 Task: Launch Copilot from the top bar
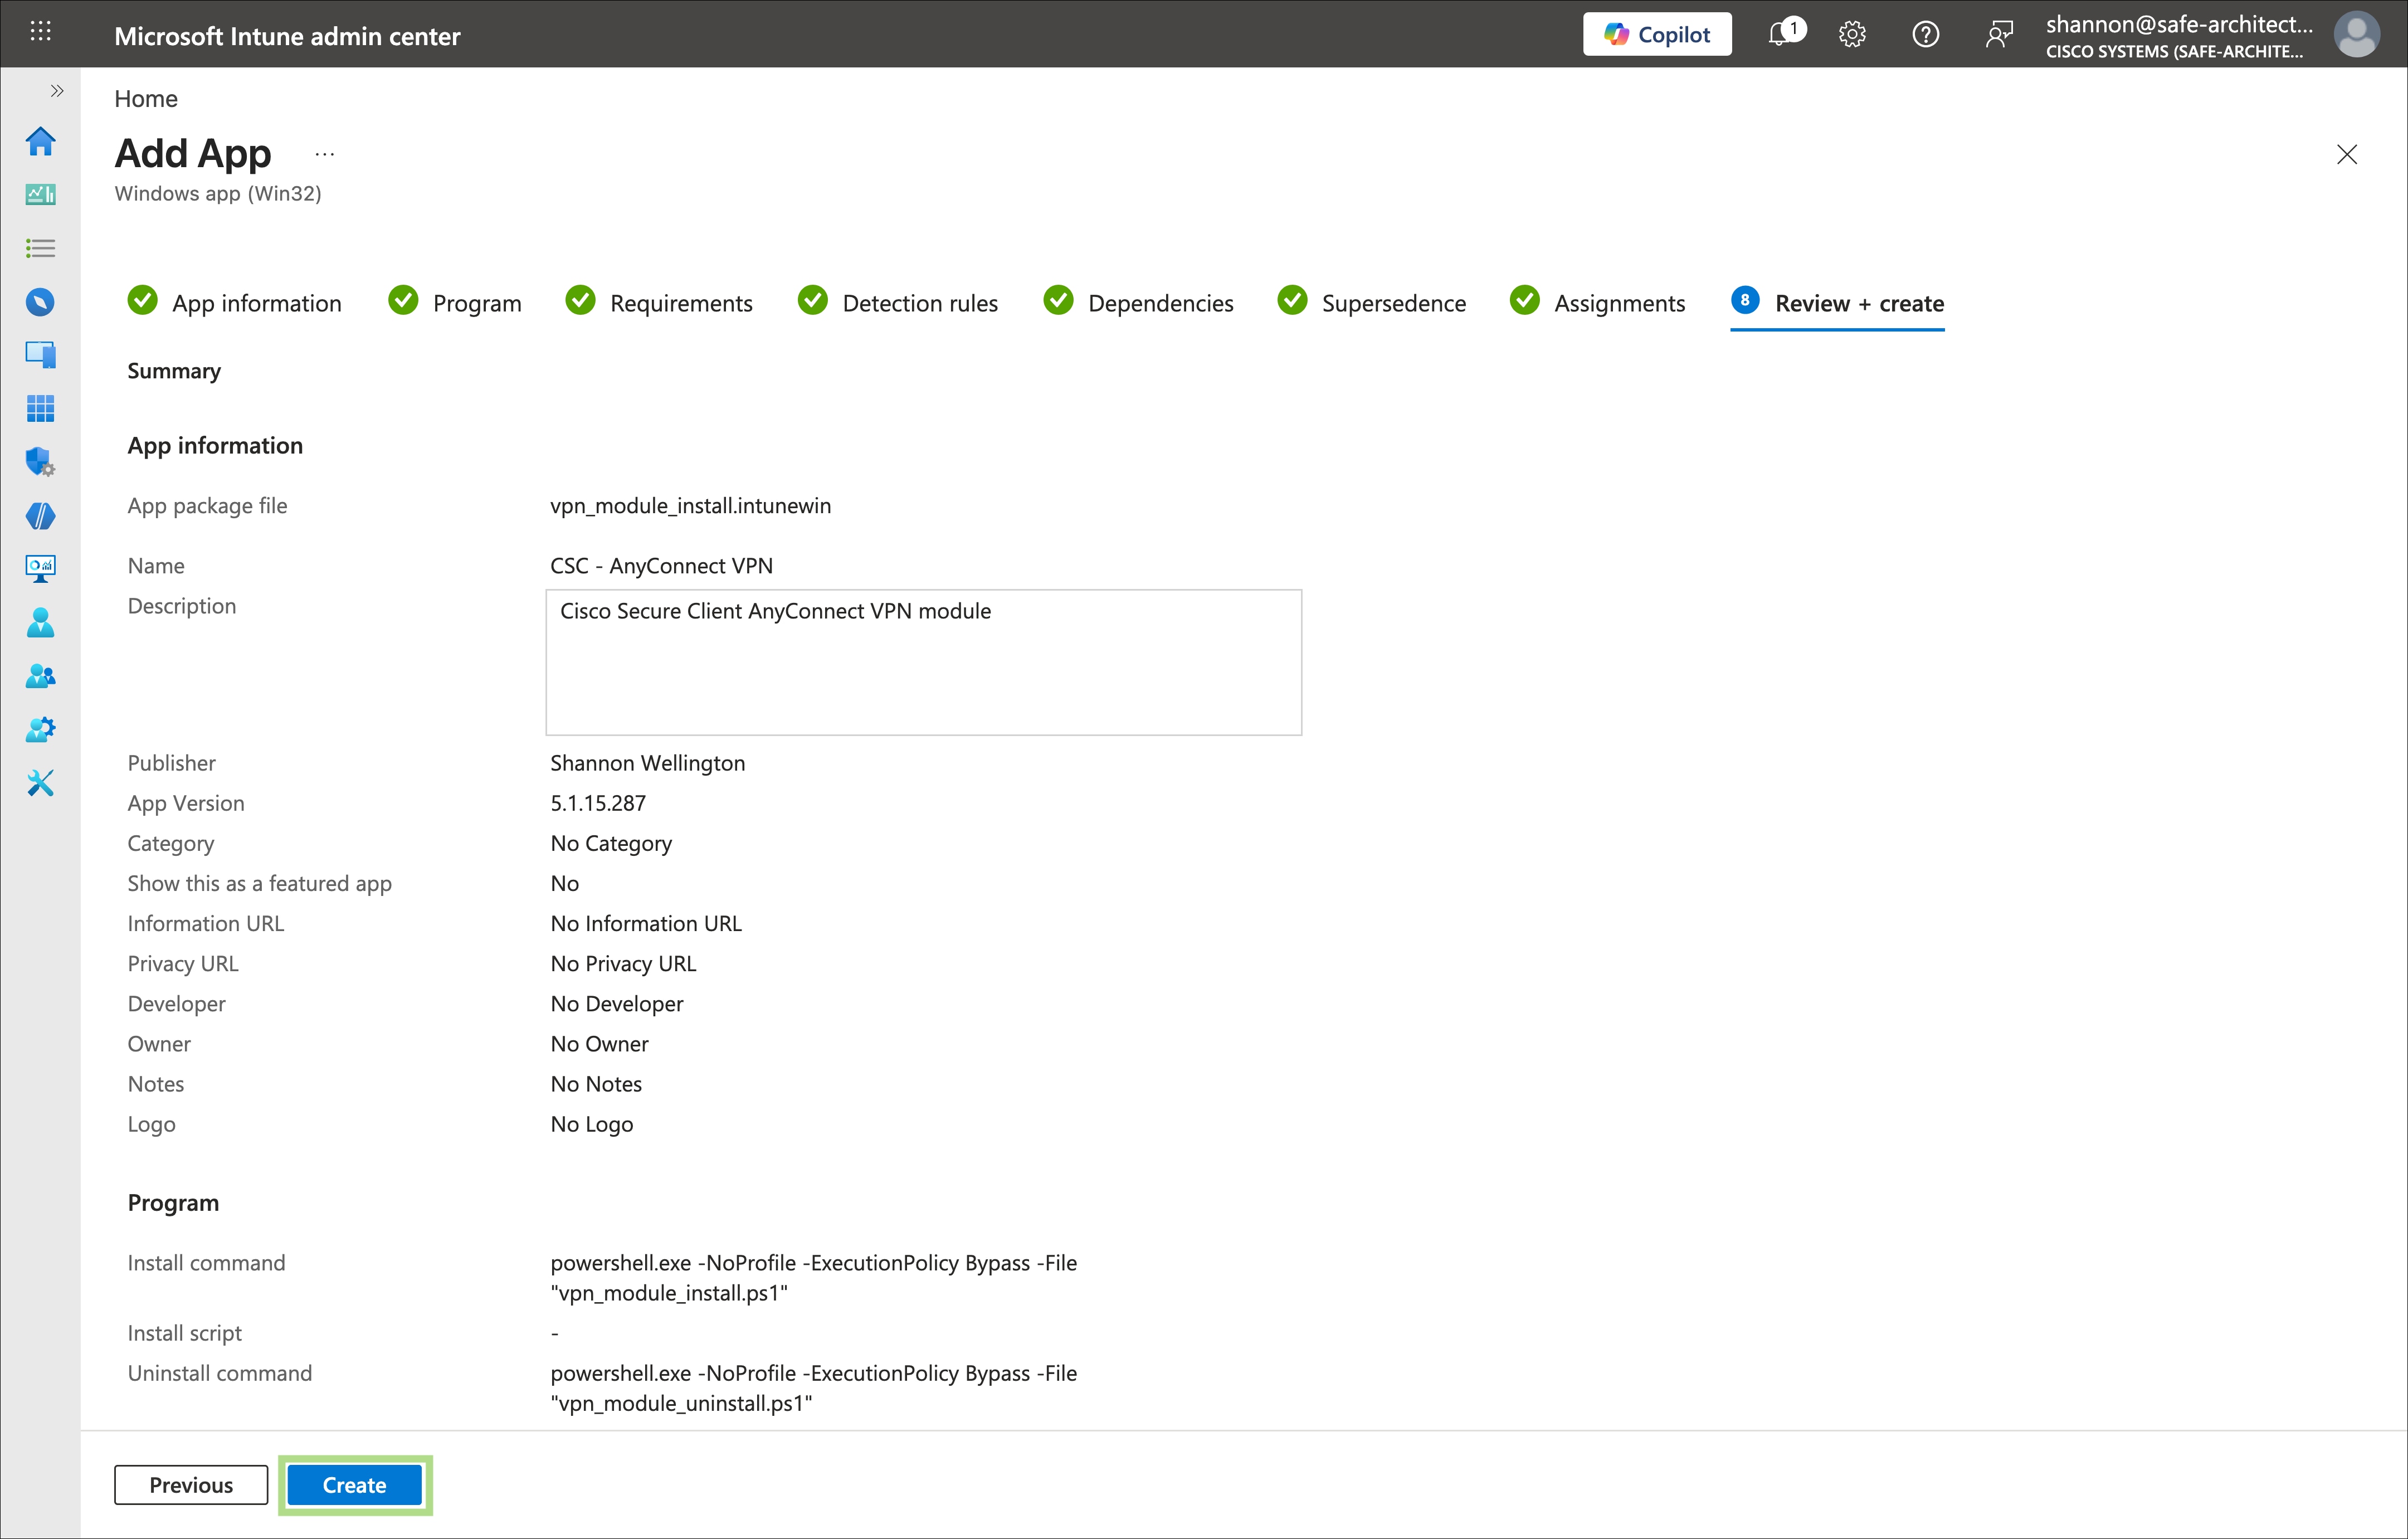click(1657, 35)
